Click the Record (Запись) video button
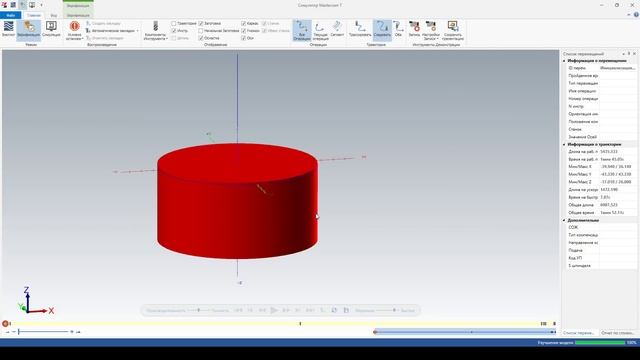Screen dimensions: 640x360 click(x=414, y=29)
